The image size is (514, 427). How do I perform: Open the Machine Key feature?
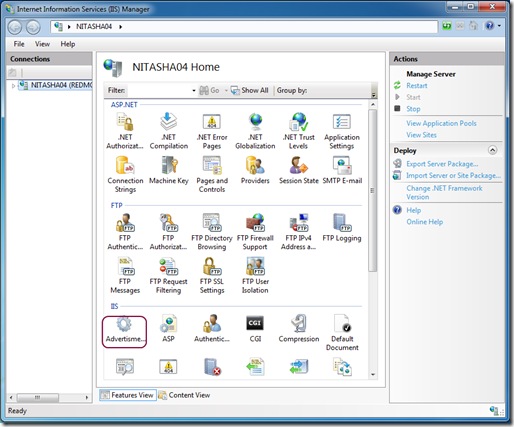(169, 170)
